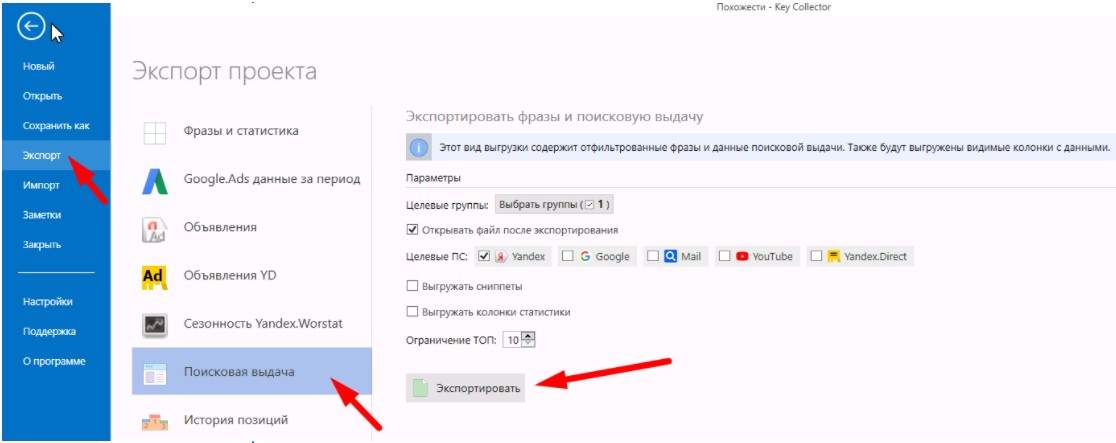Click the Сезонность monitor chart icon
Screen dimensions: 1116x443
click(x=154, y=325)
